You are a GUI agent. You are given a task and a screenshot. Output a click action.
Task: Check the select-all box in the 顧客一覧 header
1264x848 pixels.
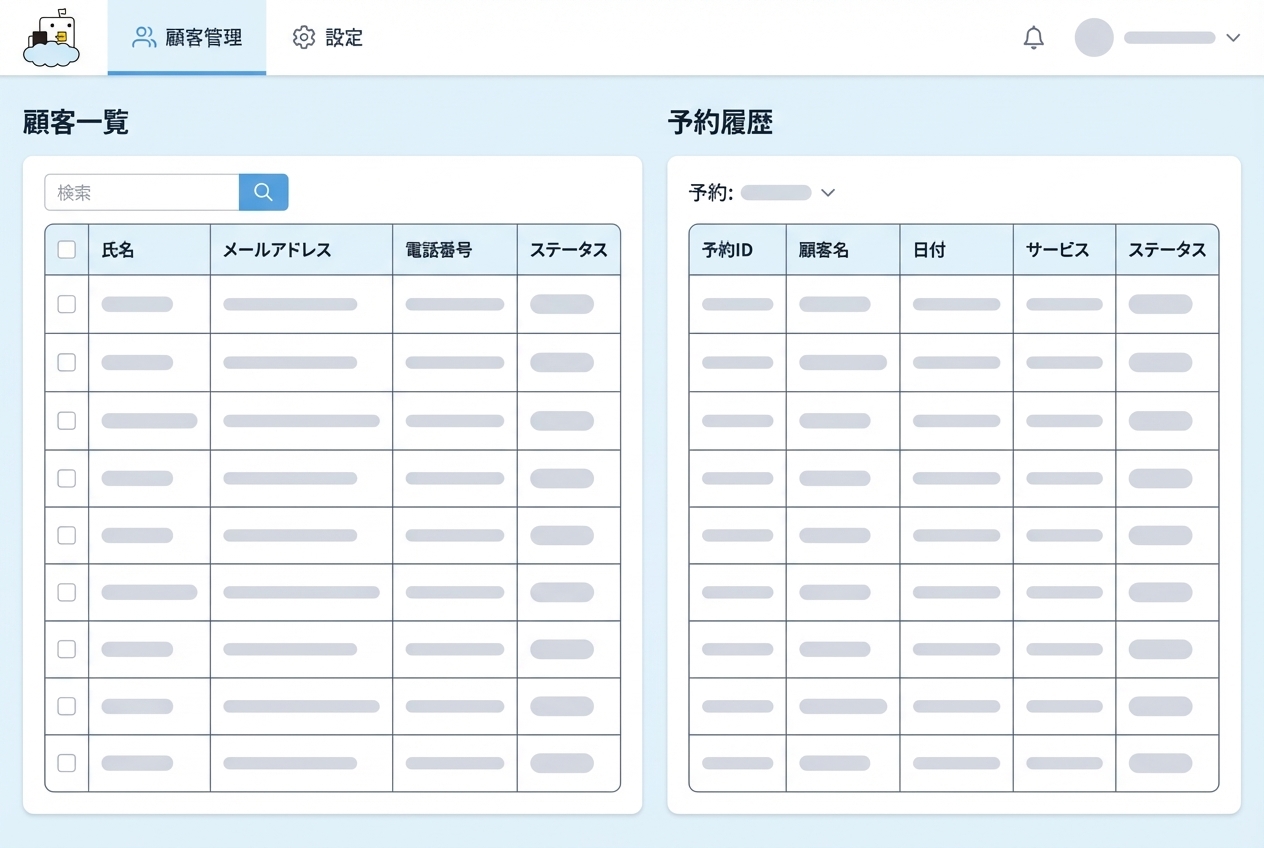click(66, 249)
